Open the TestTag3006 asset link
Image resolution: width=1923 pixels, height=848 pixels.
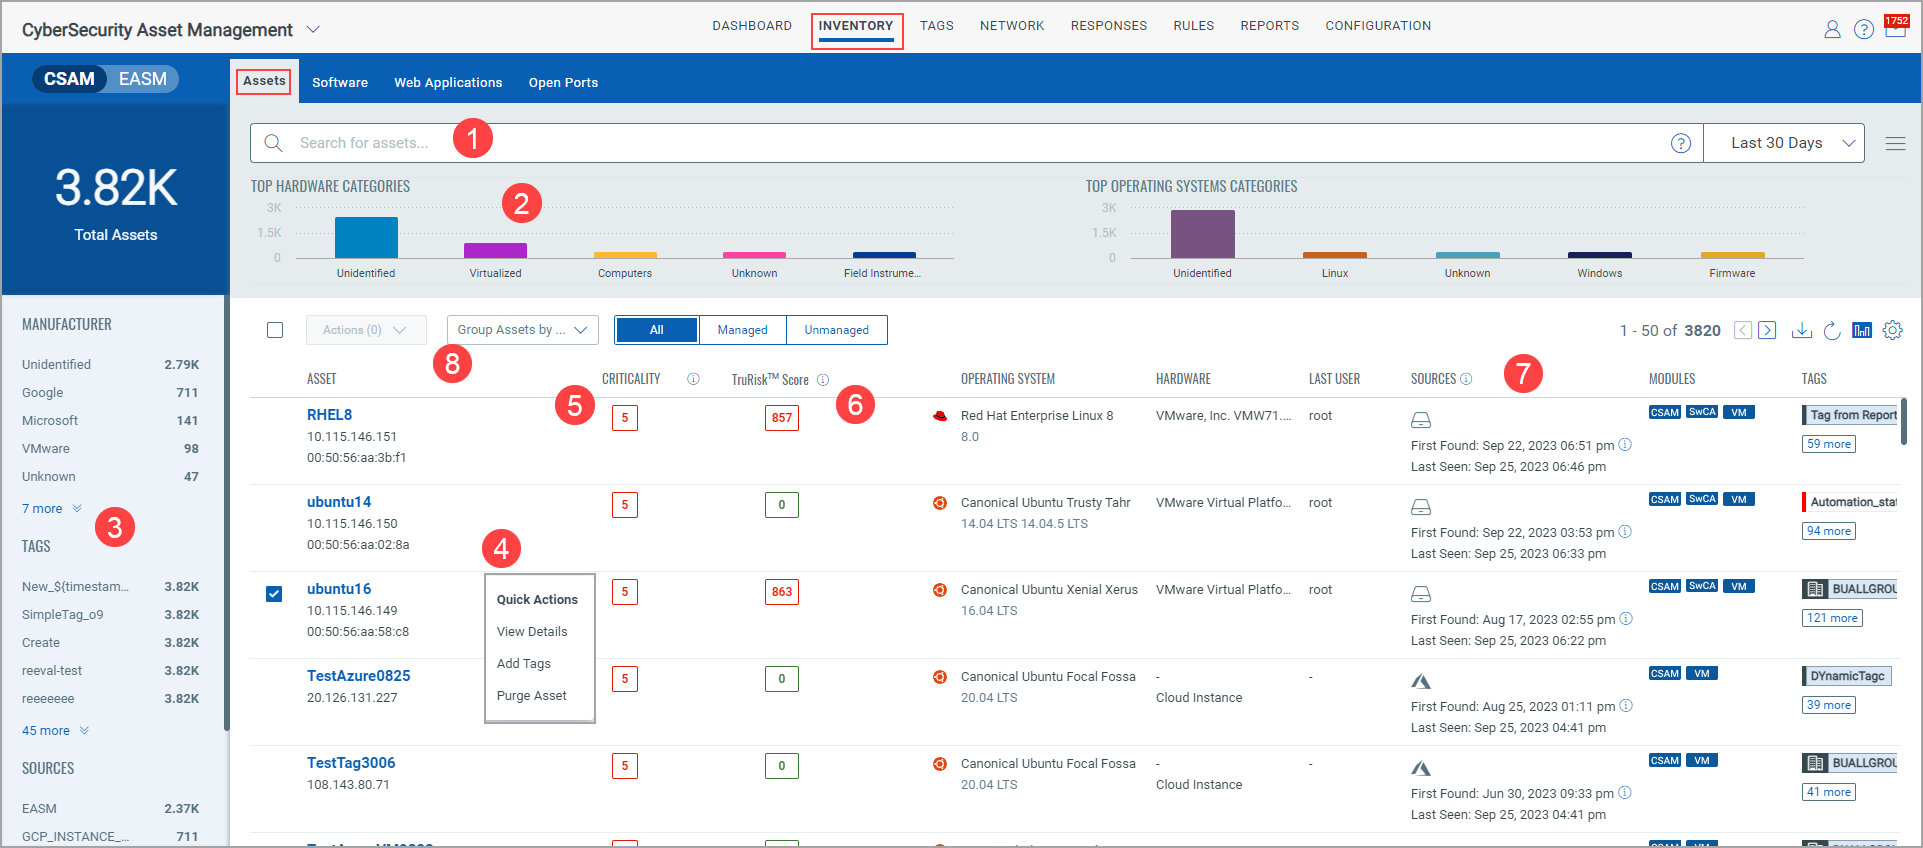351,763
